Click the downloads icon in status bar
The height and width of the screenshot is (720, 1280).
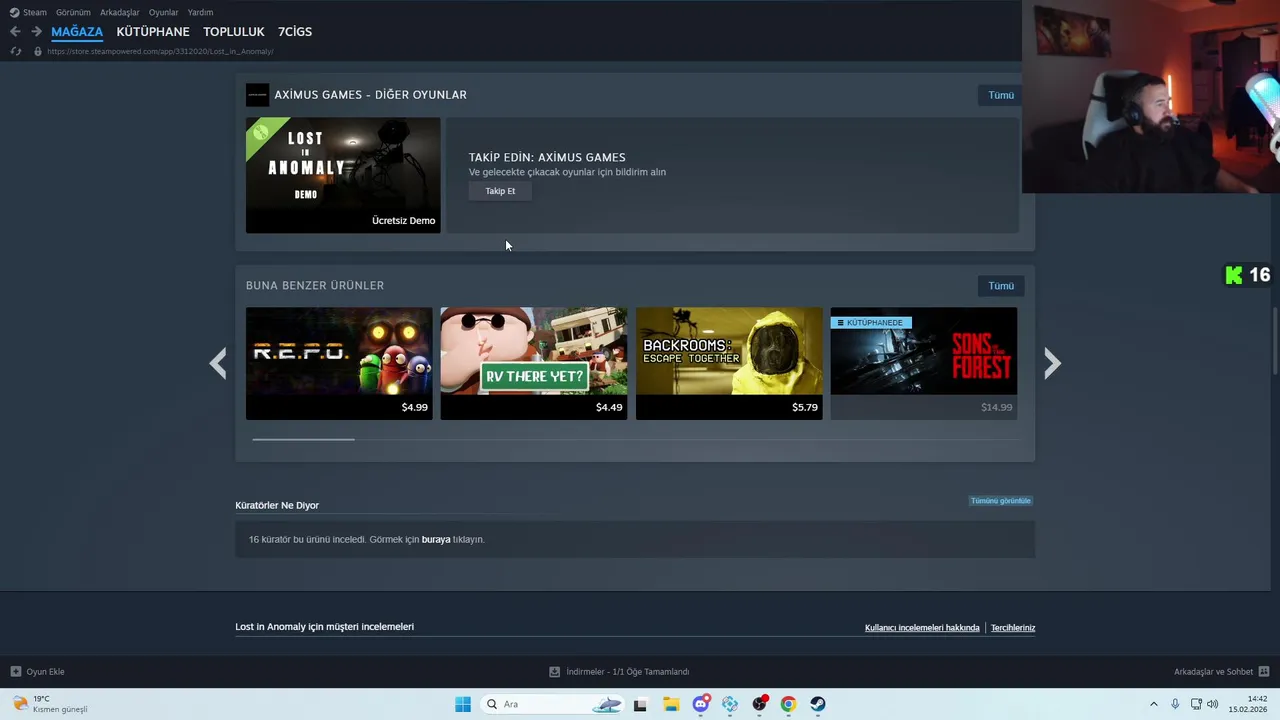point(555,672)
